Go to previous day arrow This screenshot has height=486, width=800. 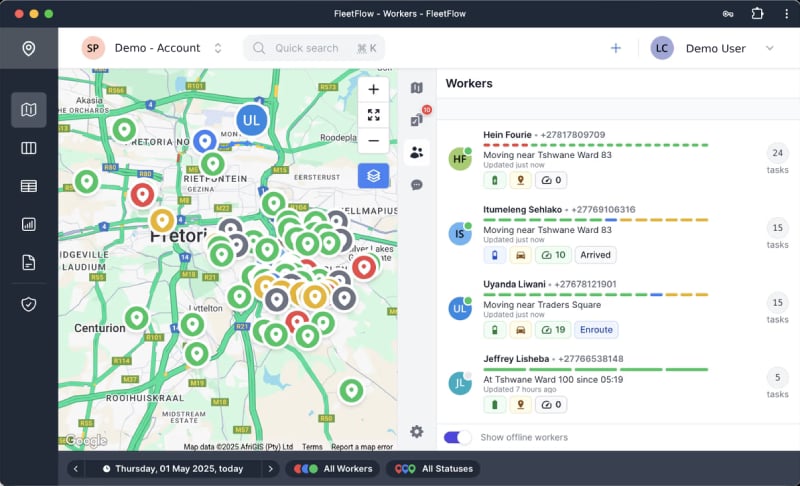[76, 469]
